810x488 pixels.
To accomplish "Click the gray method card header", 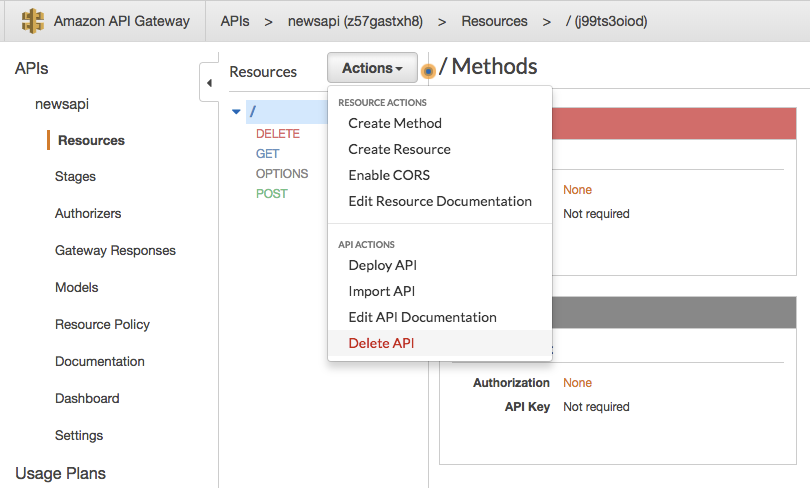I will [x=674, y=312].
